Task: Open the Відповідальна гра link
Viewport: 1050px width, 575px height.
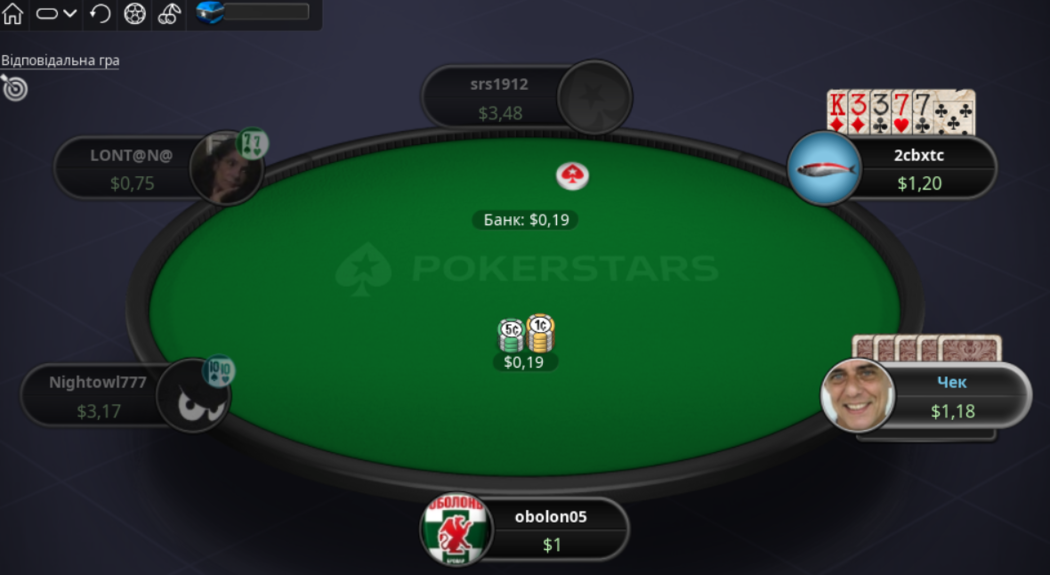Action: point(60,60)
